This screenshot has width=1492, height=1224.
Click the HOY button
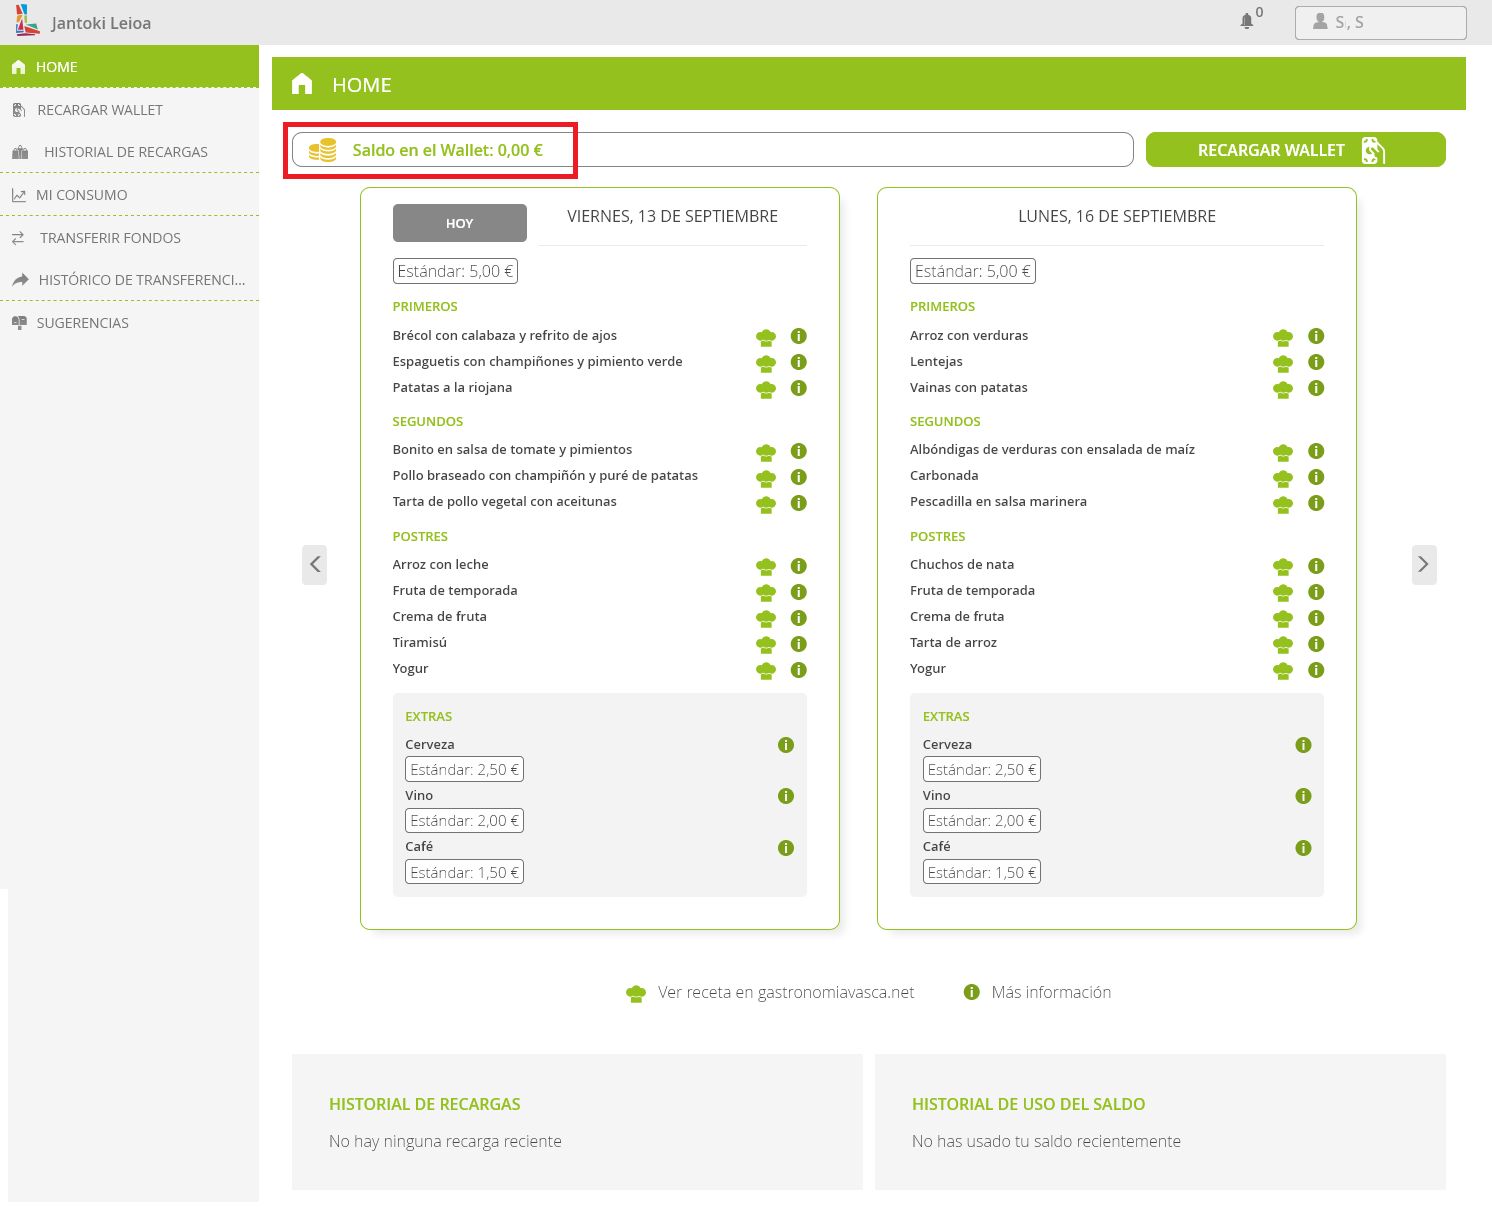pyautogui.click(x=459, y=223)
